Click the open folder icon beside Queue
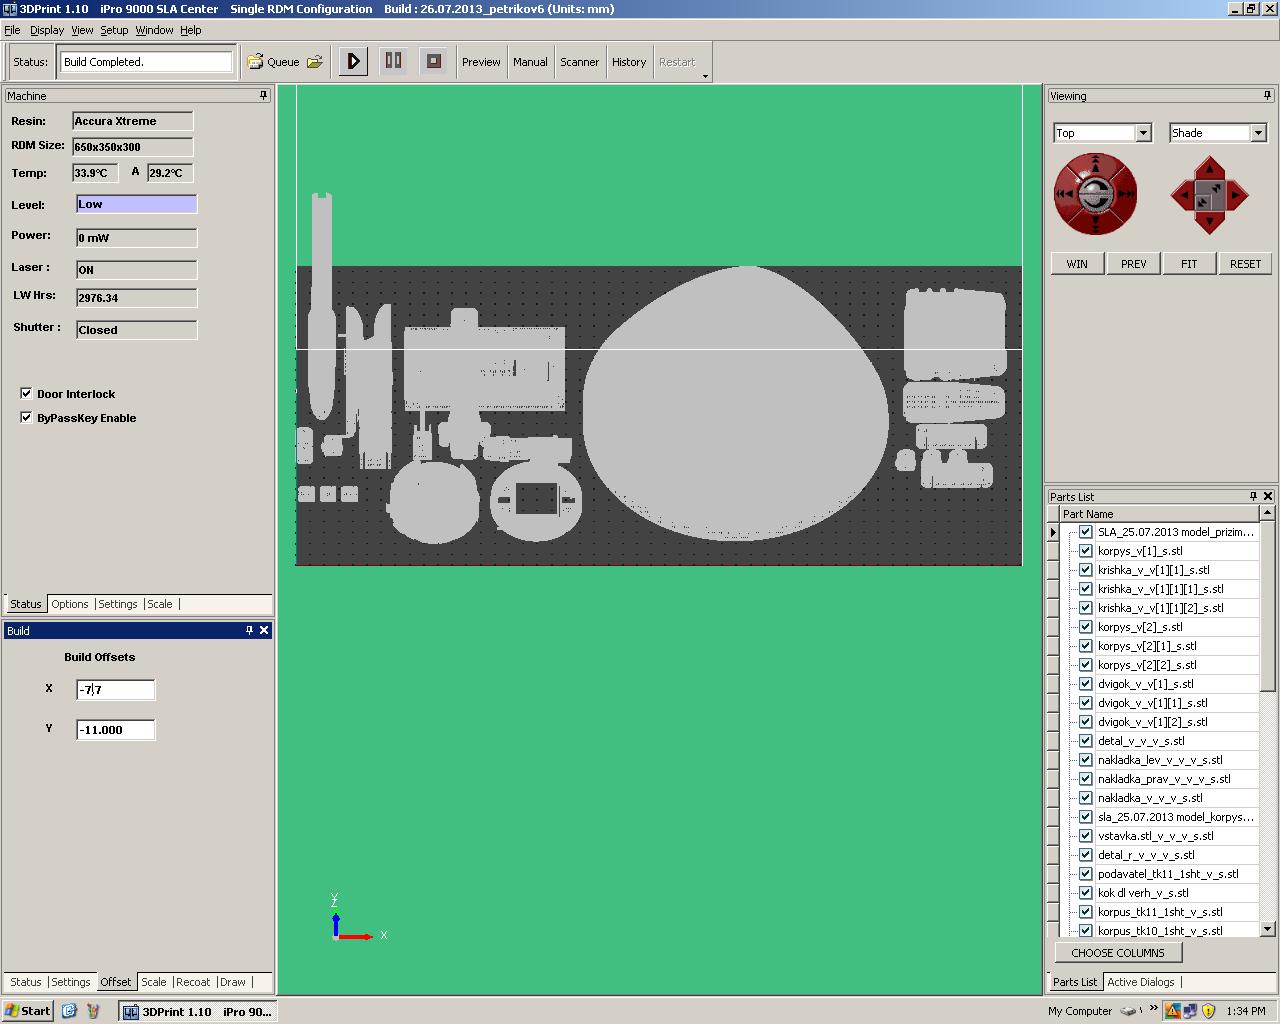 (x=315, y=62)
